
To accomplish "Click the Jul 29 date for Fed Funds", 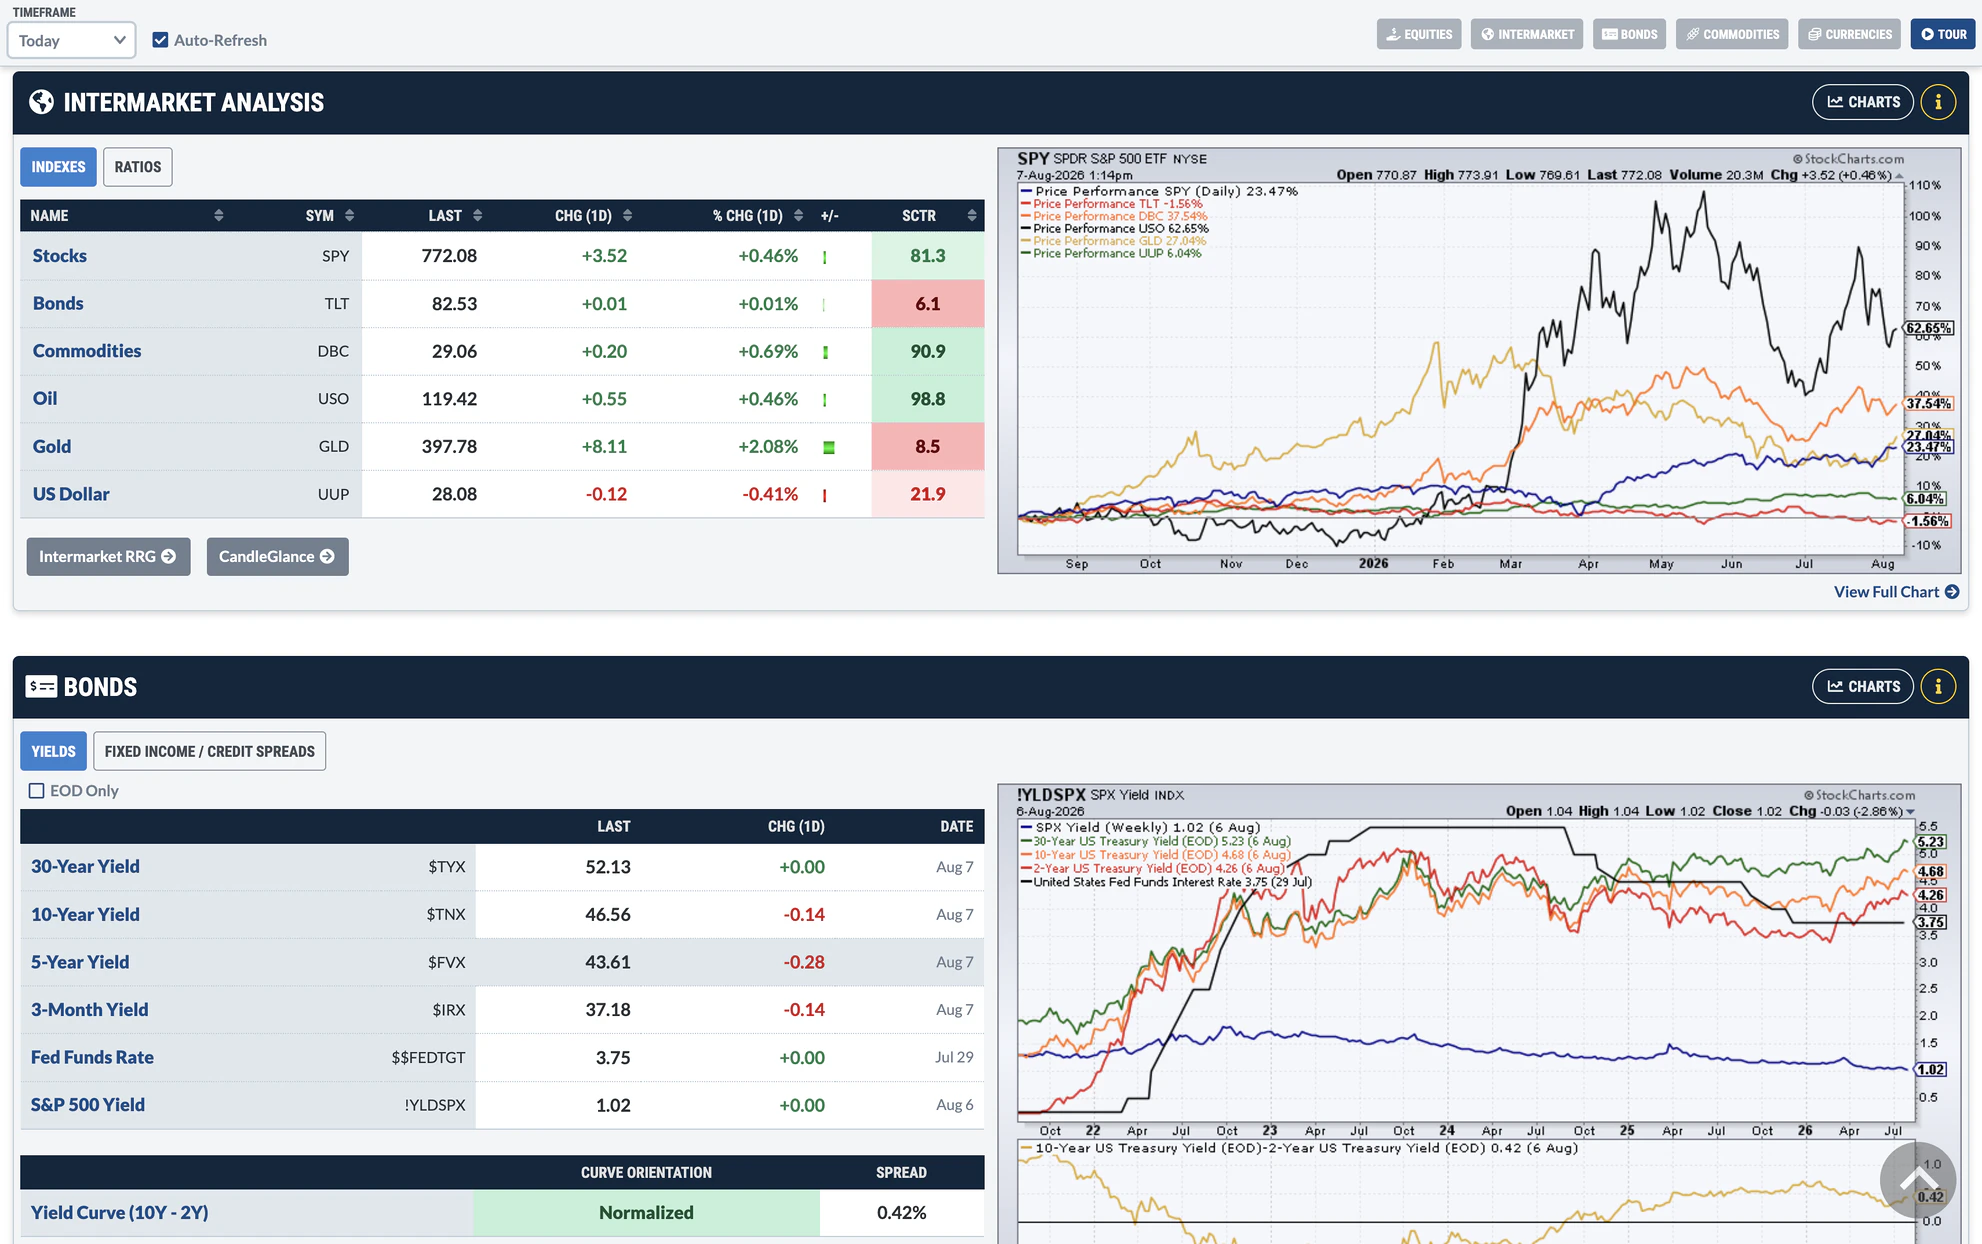I will tap(954, 1057).
